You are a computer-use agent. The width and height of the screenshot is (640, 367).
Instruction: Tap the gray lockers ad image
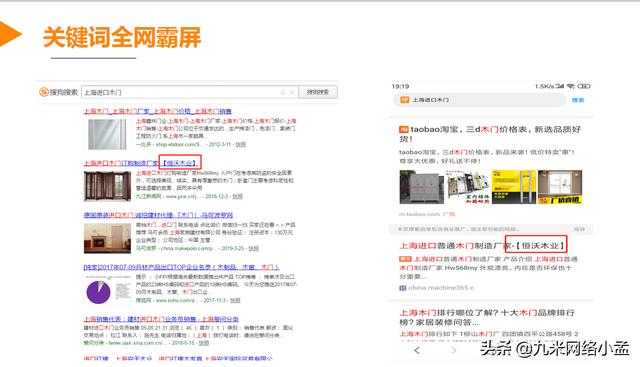[422, 187]
